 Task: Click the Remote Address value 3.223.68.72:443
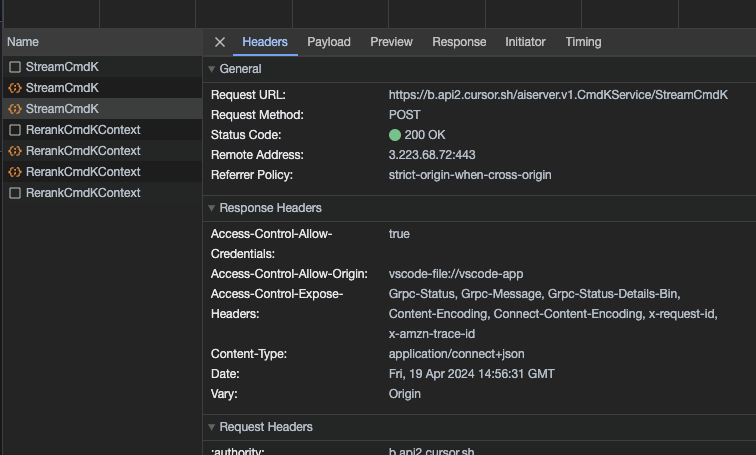[x=432, y=155]
